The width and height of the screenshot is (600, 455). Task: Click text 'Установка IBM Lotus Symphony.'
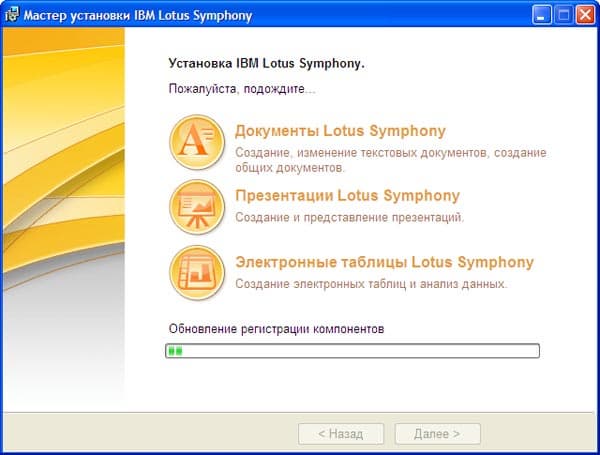(x=267, y=64)
